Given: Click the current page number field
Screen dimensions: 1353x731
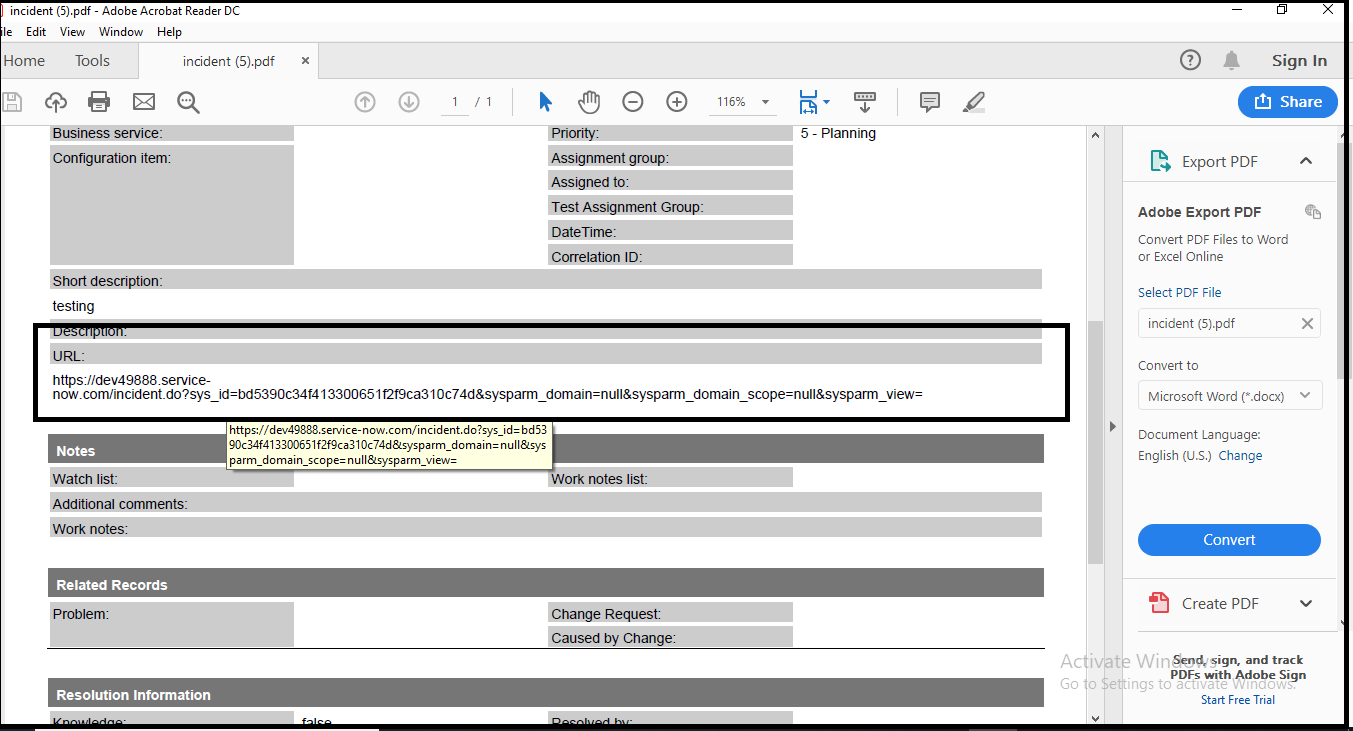Looking at the screenshot, I should [455, 102].
